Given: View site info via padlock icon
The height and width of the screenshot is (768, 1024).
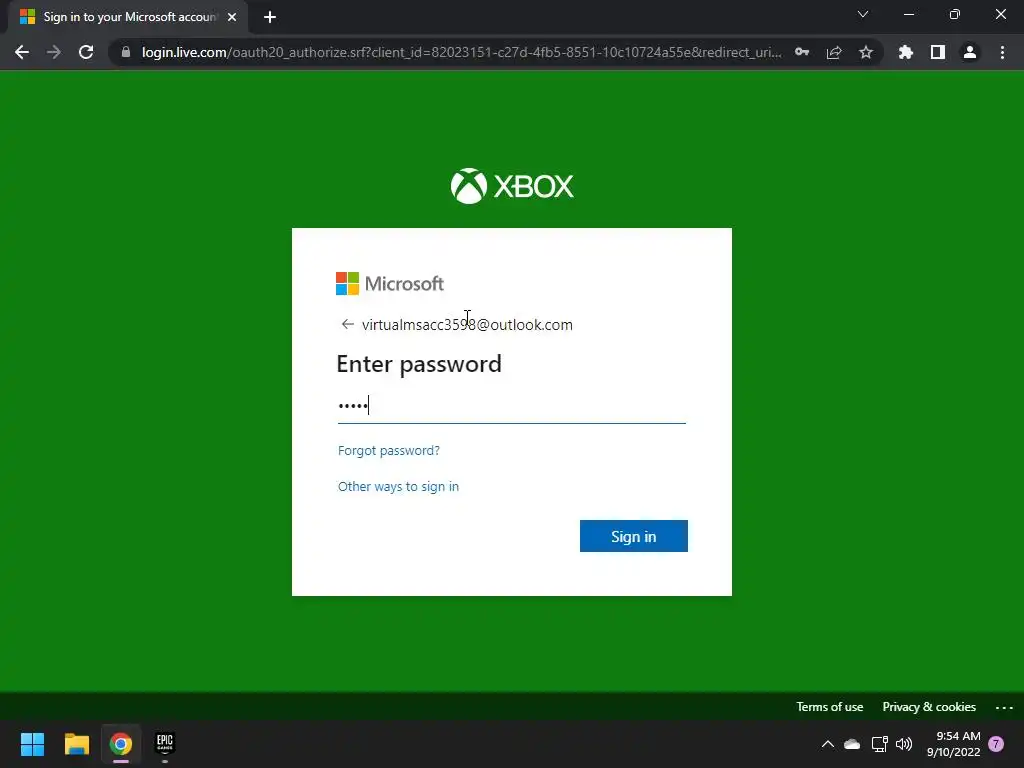Looking at the screenshot, I should [126, 52].
